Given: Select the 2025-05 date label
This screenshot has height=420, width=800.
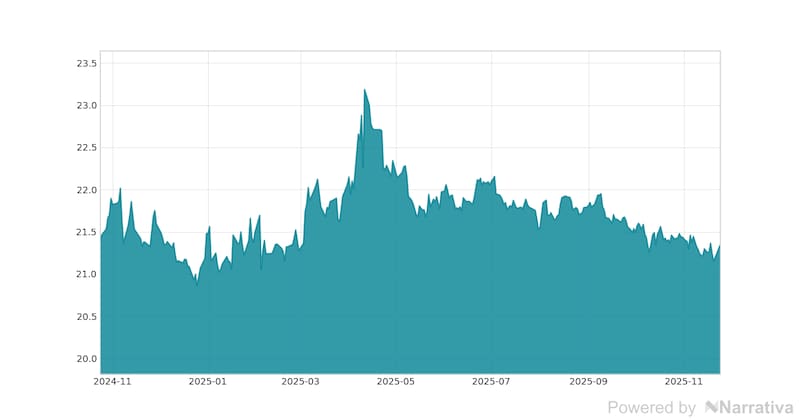Looking at the screenshot, I should (x=396, y=381).
